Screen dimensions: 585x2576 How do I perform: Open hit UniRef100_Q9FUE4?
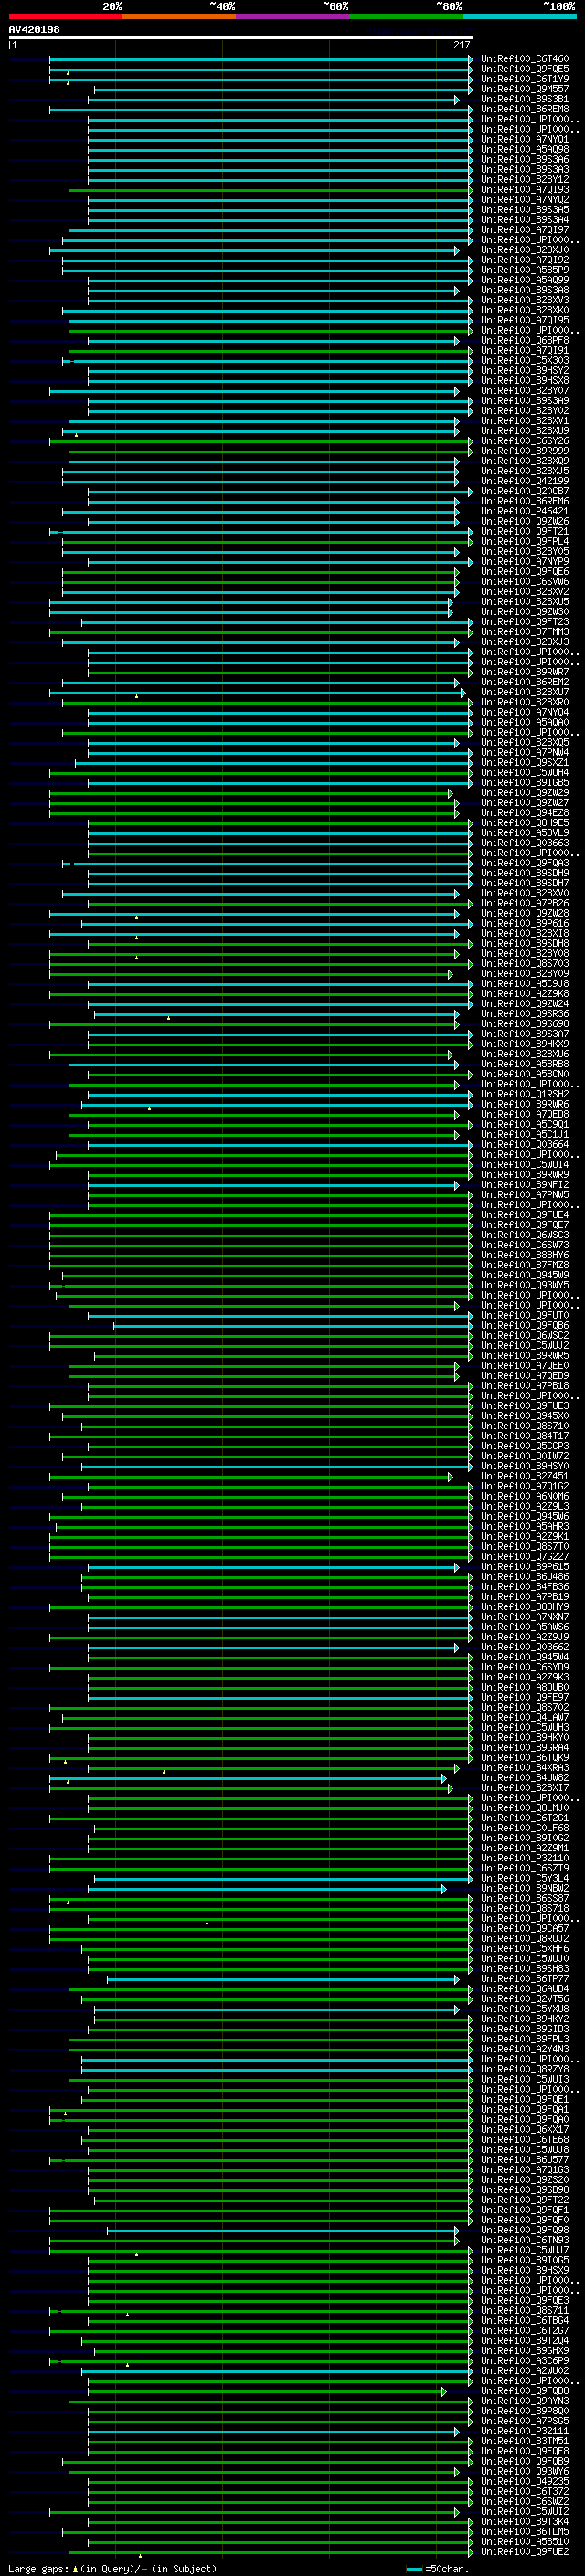pyautogui.click(x=525, y=1214)
